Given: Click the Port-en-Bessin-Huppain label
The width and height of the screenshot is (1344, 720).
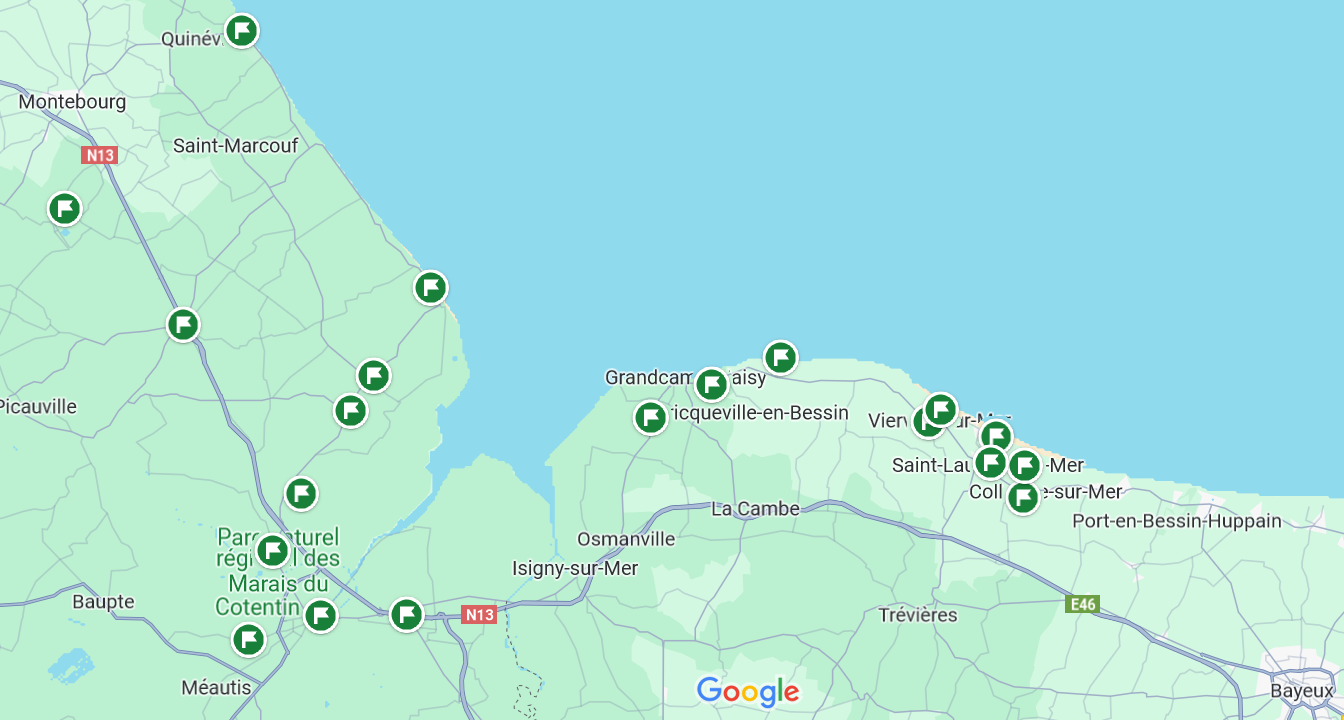Looking at the screenshot, I should click(x=1177, y=521).
